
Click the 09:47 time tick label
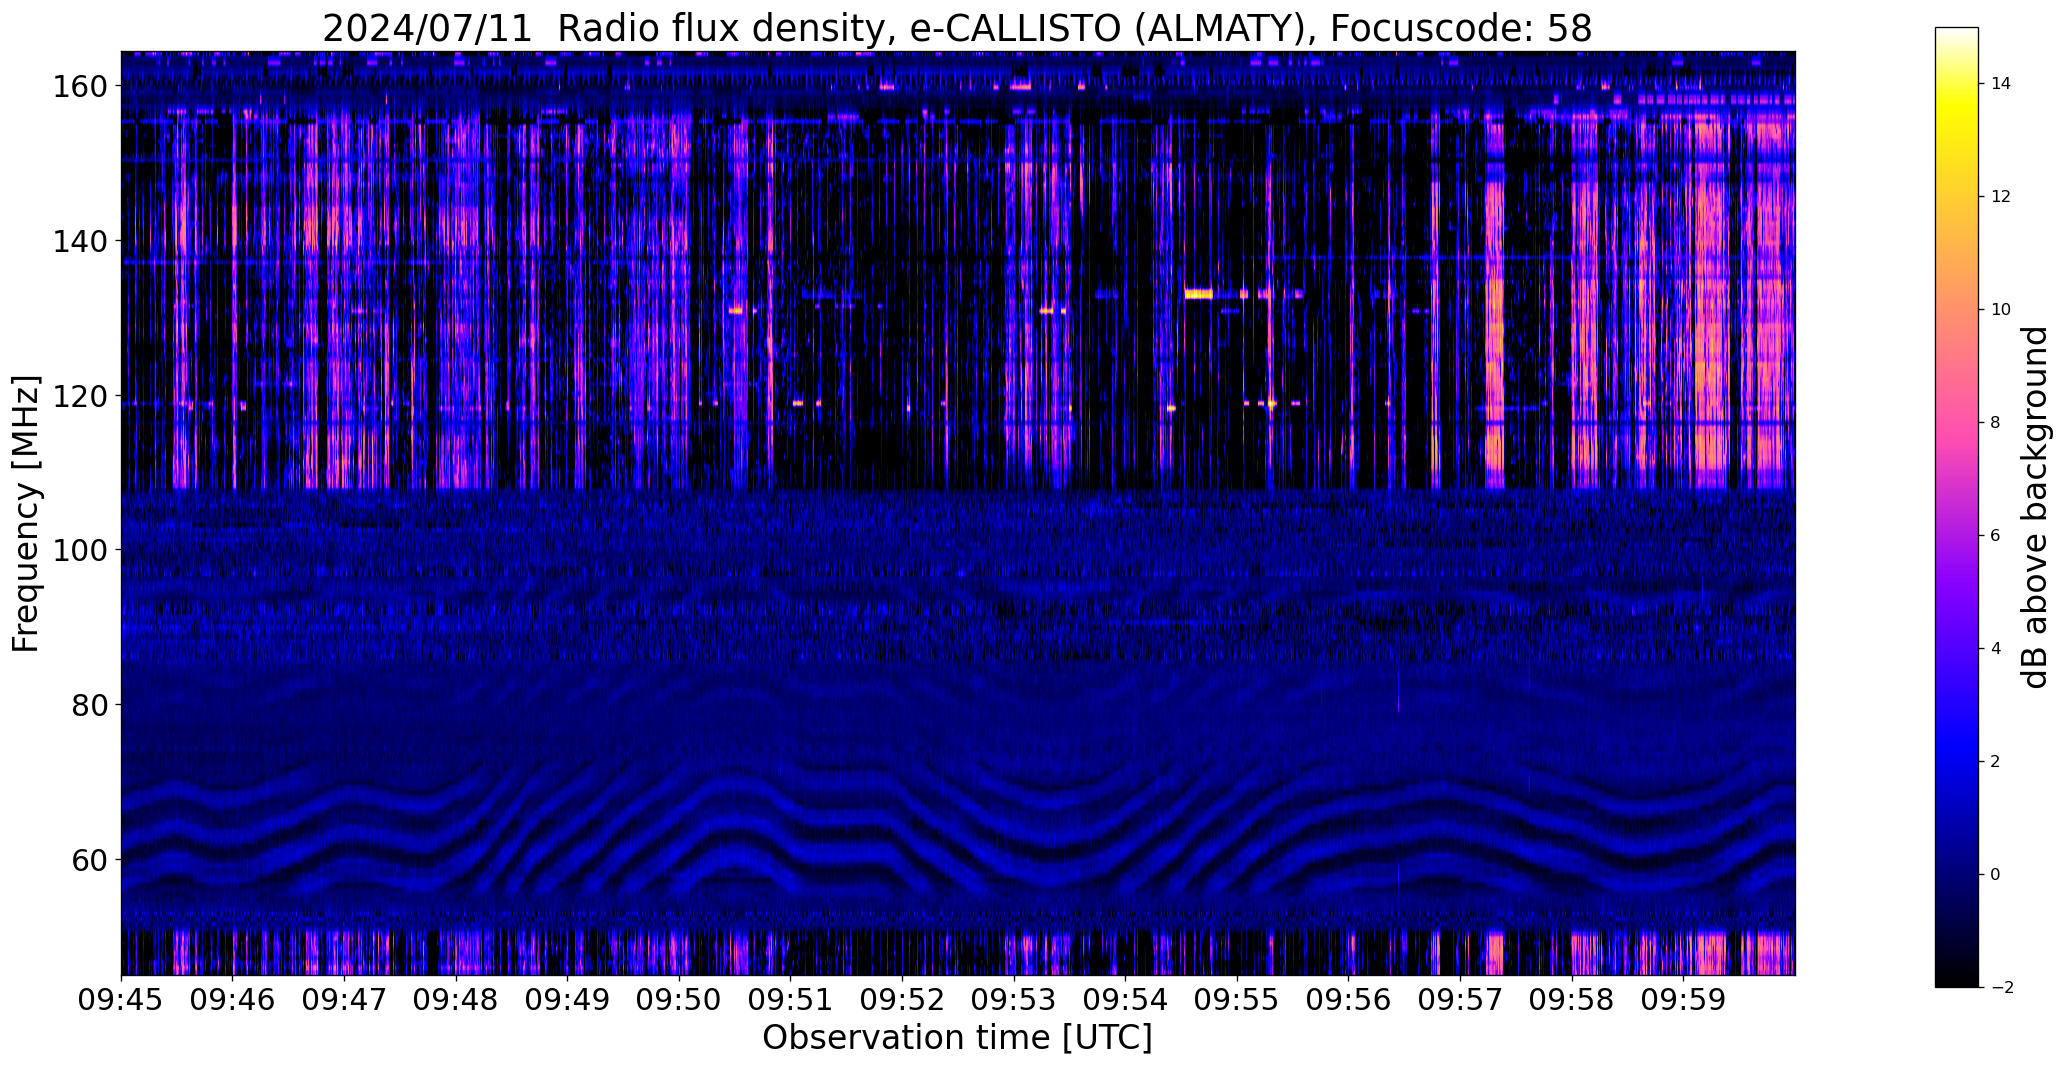[x=345, y=999]
